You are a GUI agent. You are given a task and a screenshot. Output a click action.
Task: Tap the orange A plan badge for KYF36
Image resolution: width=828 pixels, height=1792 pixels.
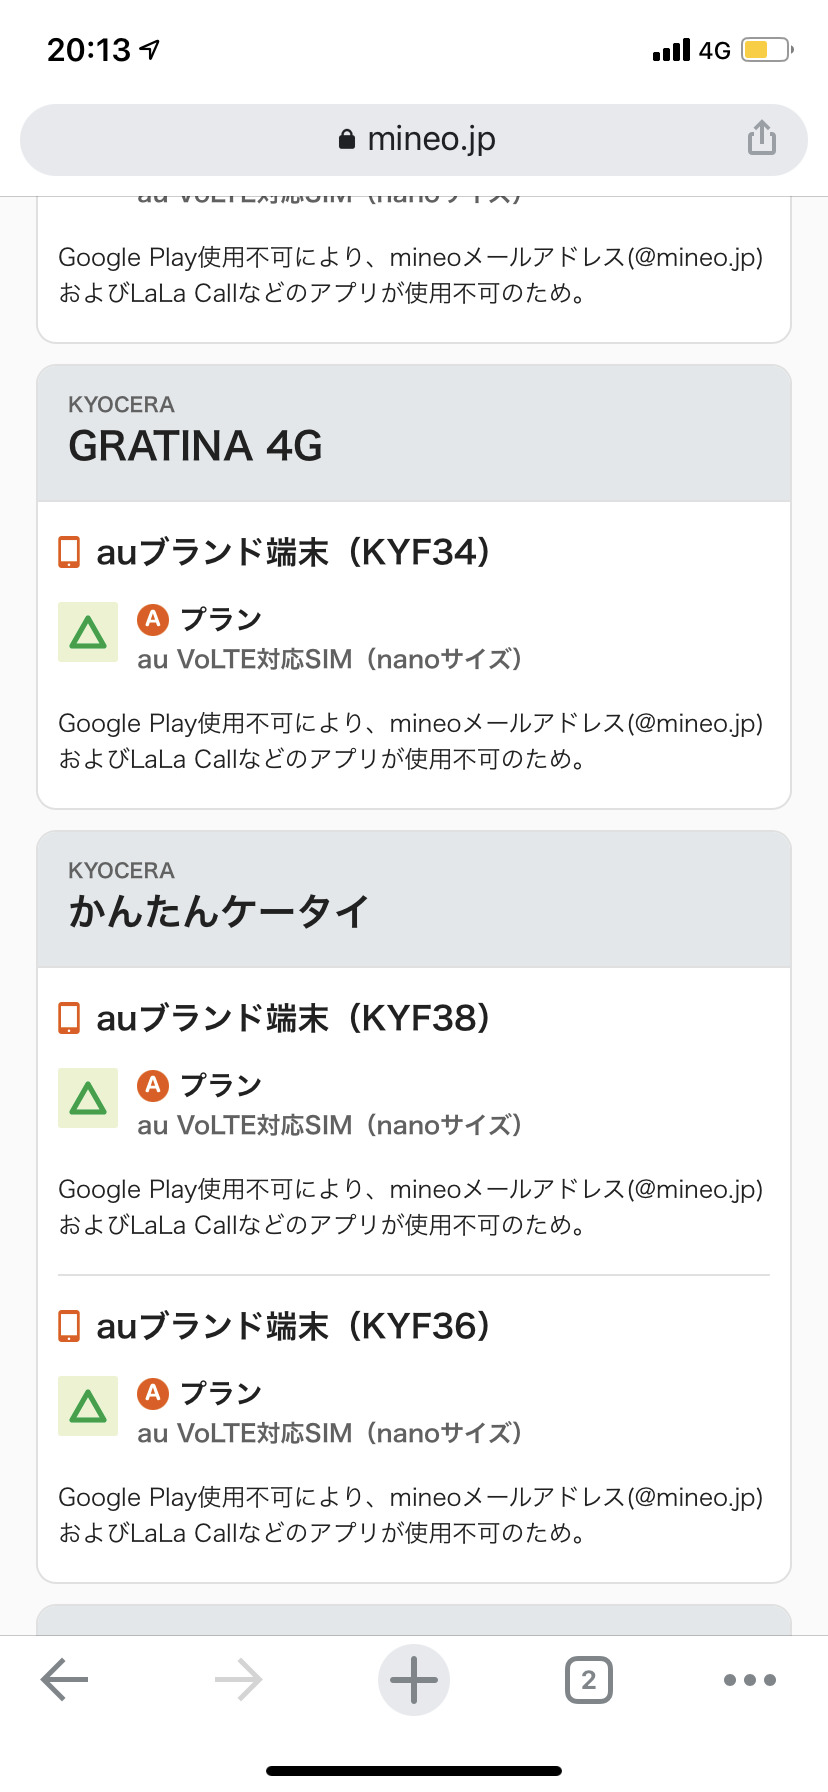tap(153, 1392)
